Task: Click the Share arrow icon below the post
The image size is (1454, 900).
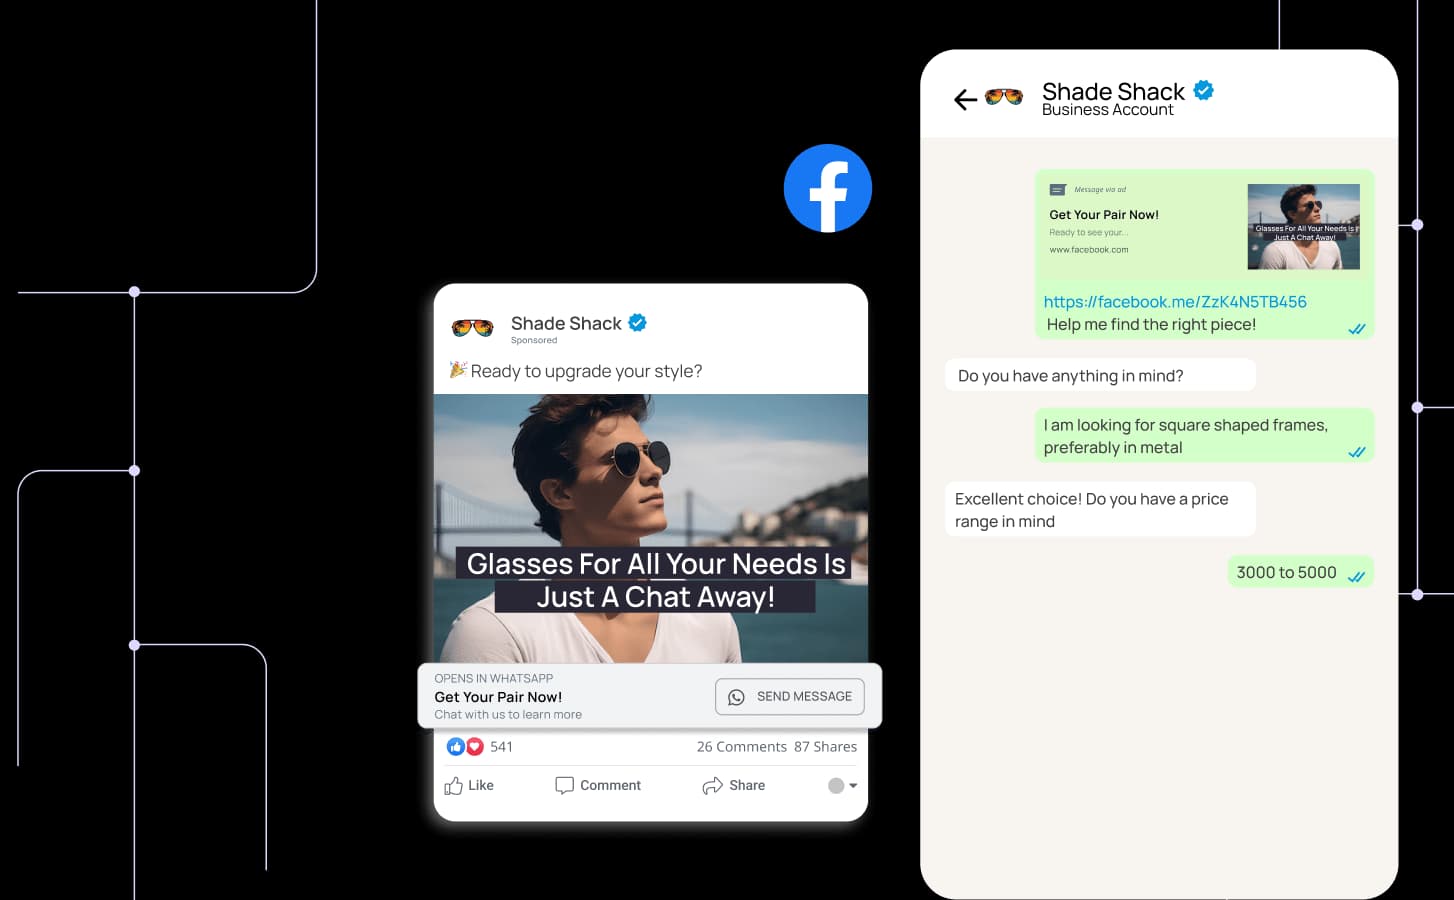Action: (x=711, y=785)
